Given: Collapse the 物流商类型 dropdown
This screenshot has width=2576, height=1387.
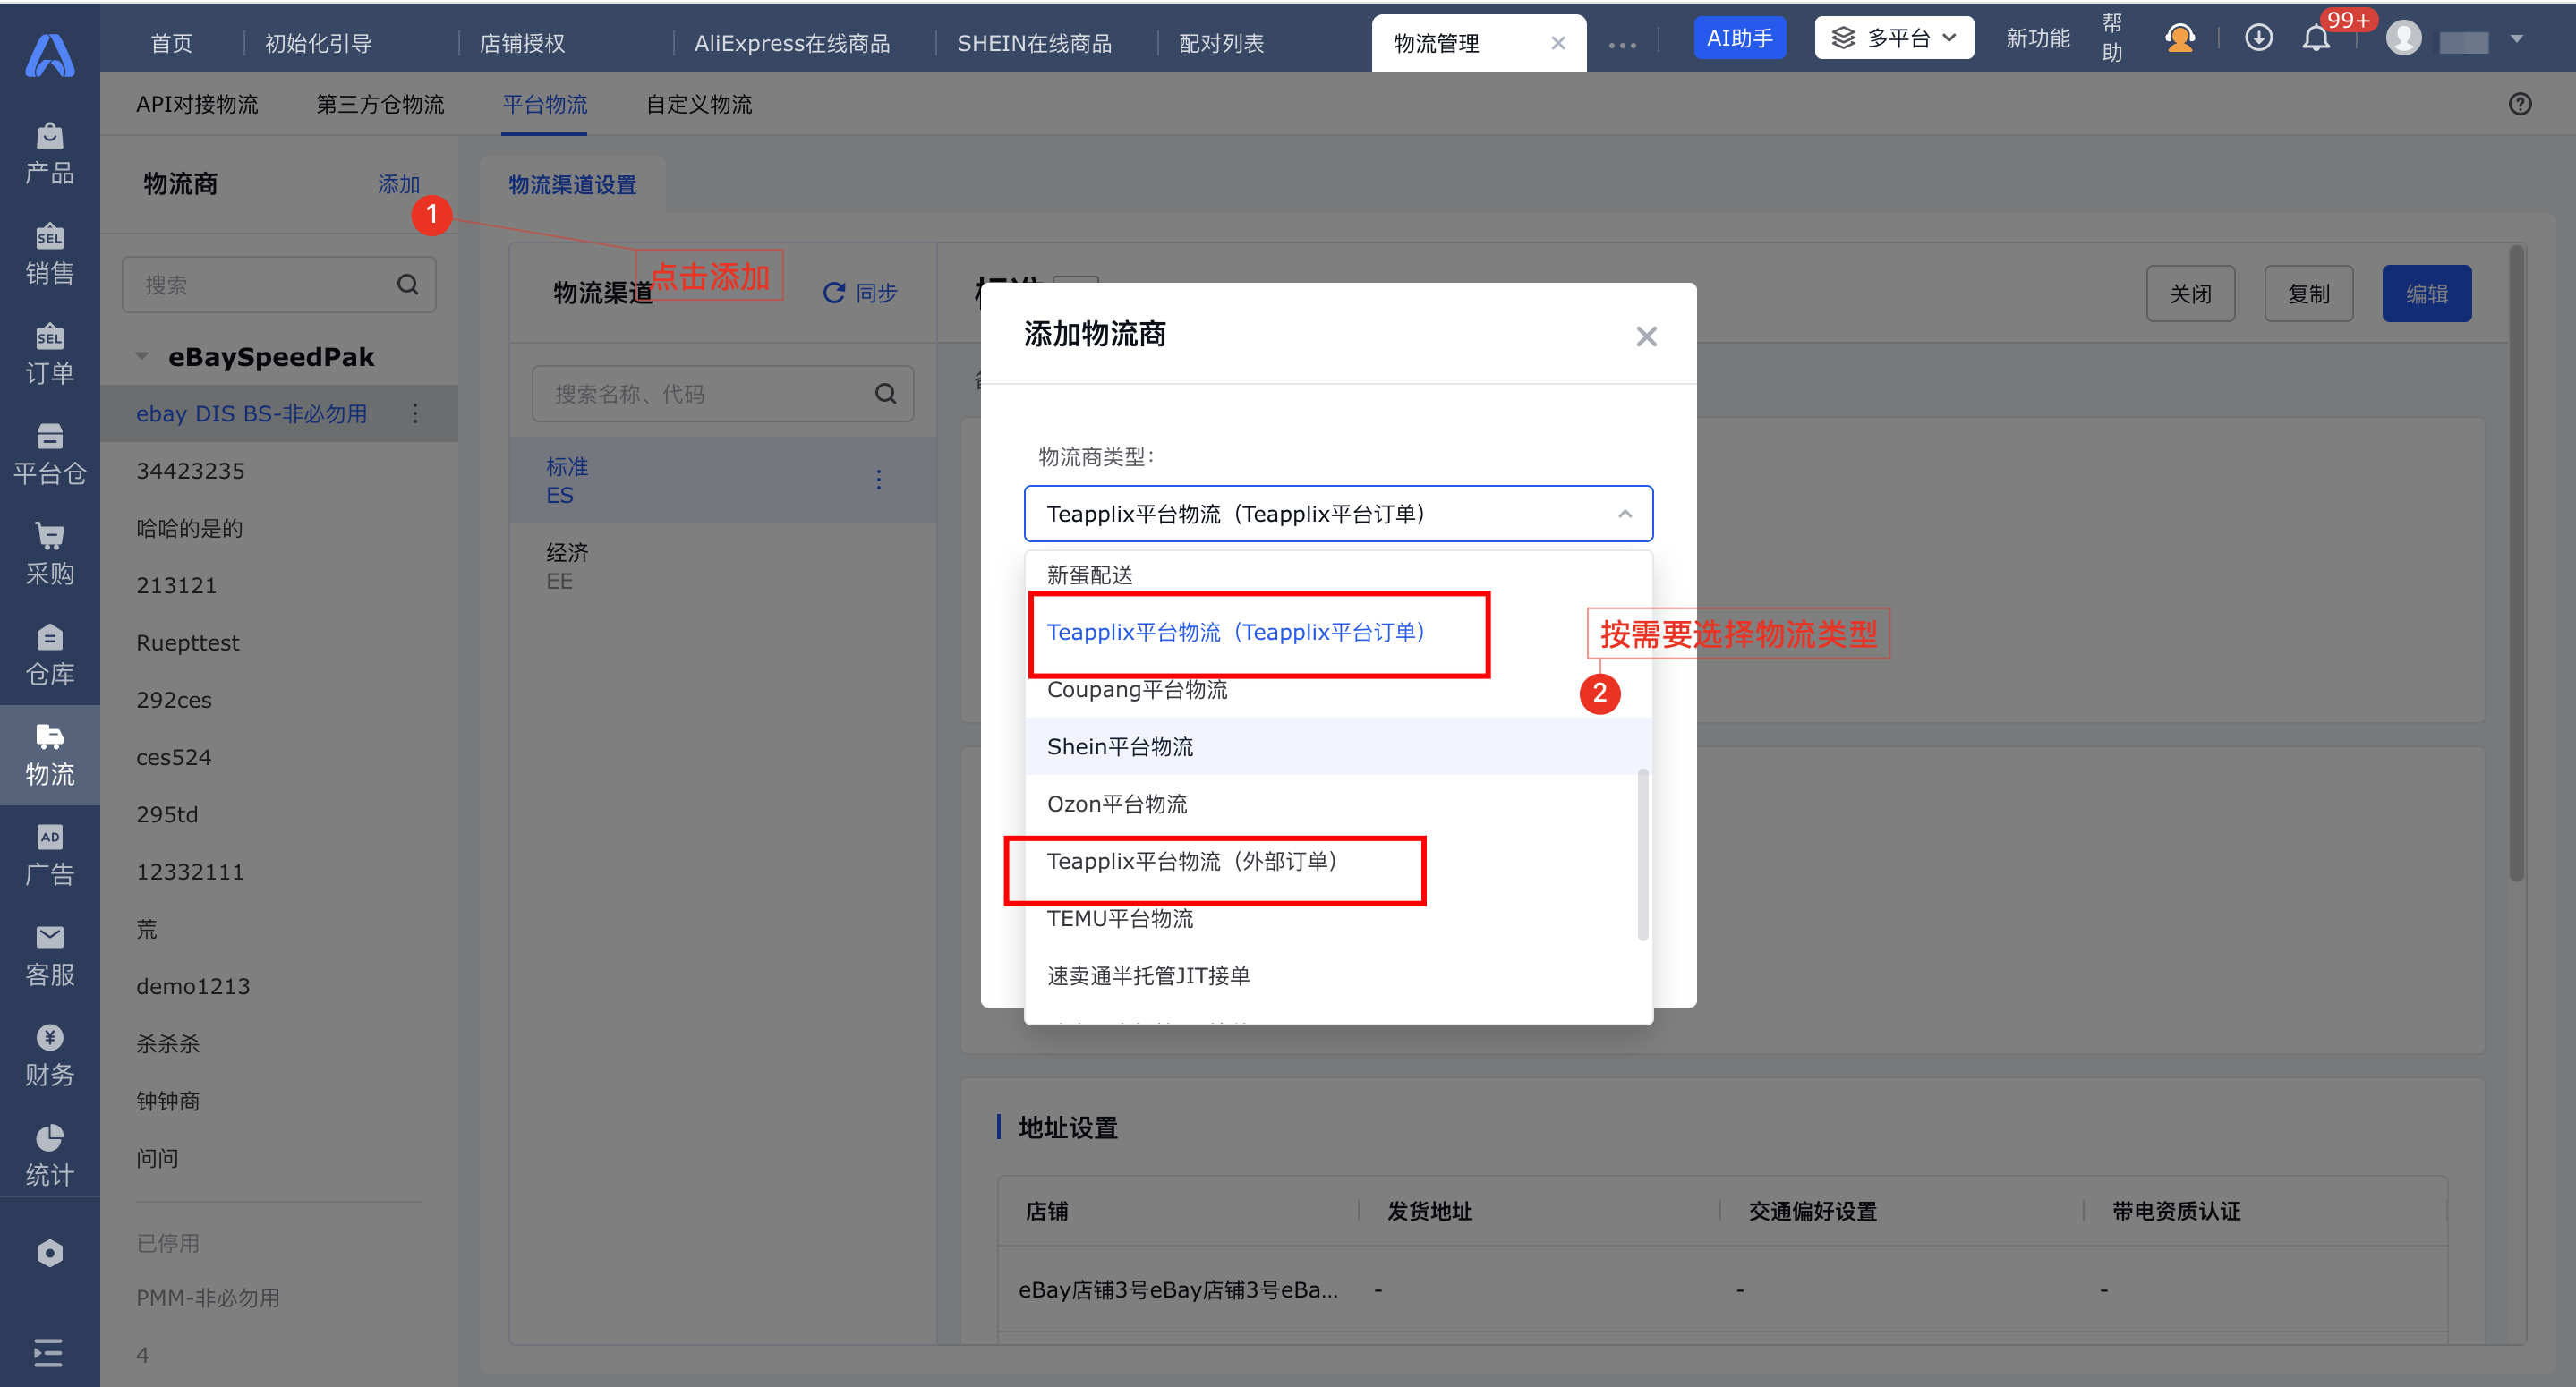Looking at the screenshot, I should pos(1625,514).
